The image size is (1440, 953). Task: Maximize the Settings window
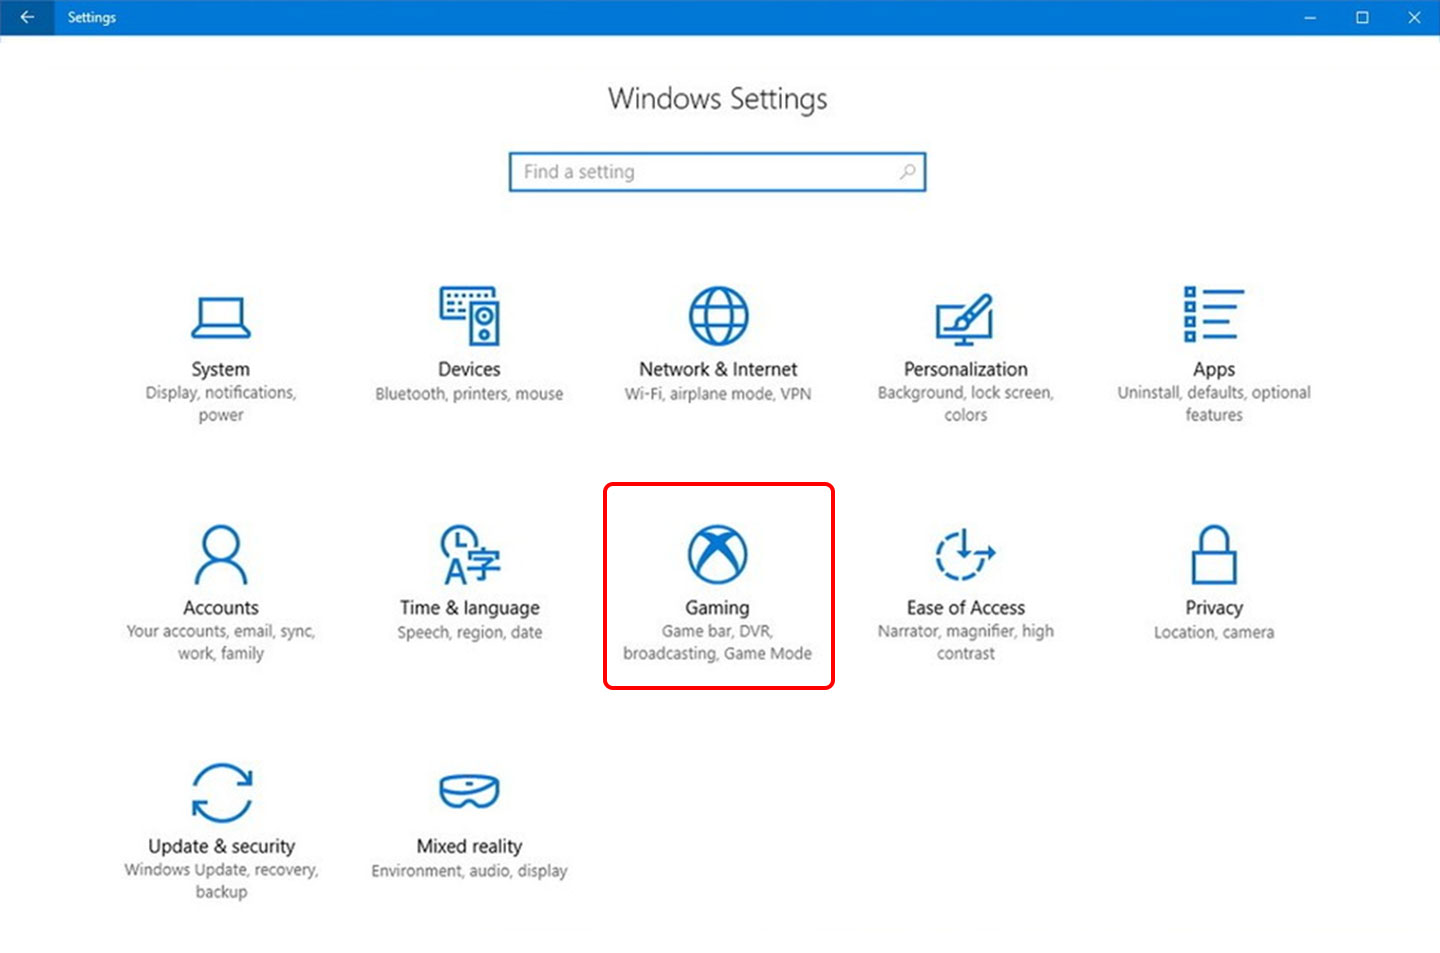[x=1362, y=17]
